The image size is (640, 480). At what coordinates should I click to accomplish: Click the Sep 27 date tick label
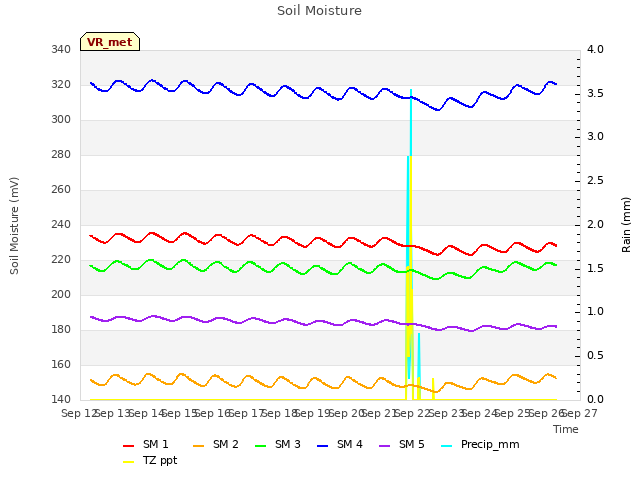[580, 413]
